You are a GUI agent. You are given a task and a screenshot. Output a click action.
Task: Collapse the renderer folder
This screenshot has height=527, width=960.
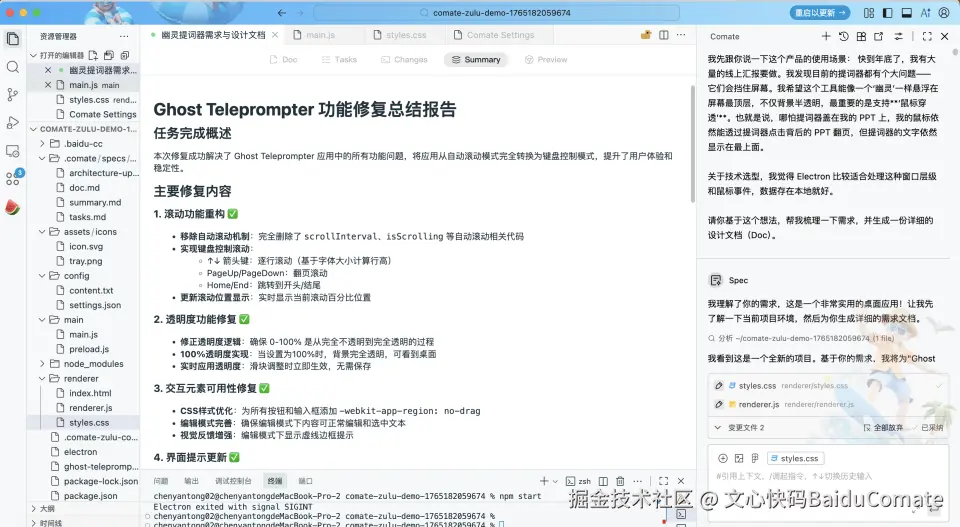pyautogui.click(x=42, y=379)
